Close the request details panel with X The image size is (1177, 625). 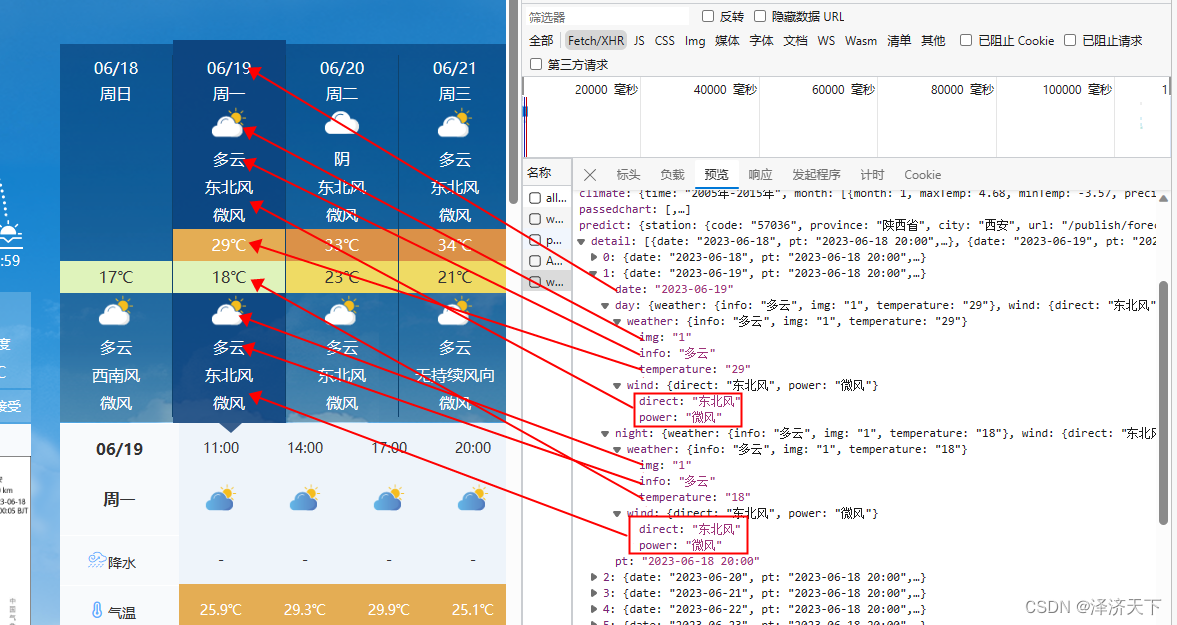[590, 175]
